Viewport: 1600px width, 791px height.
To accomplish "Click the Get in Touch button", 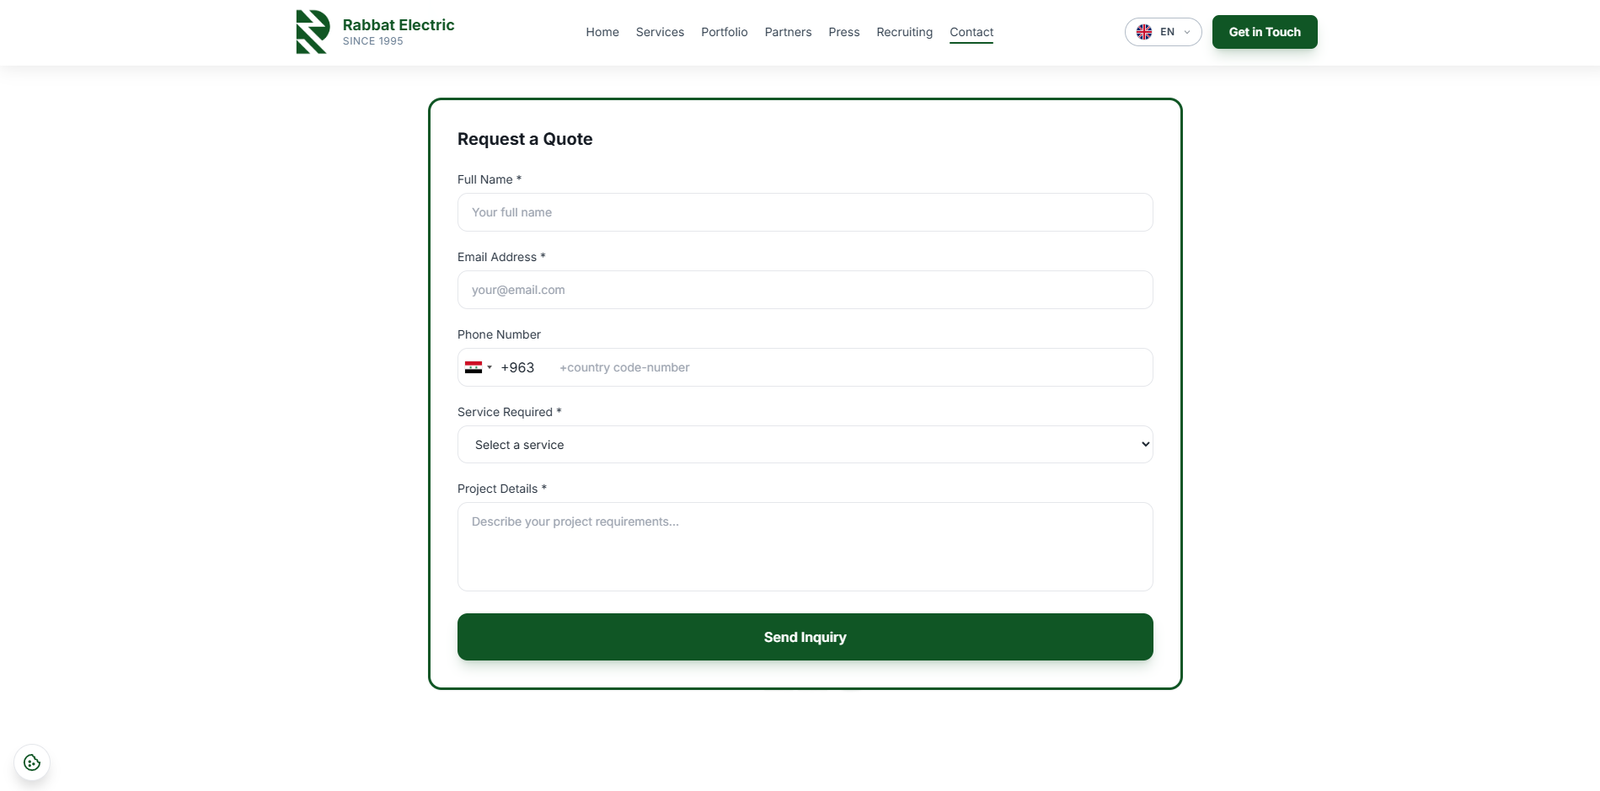I will [1265, 32].
